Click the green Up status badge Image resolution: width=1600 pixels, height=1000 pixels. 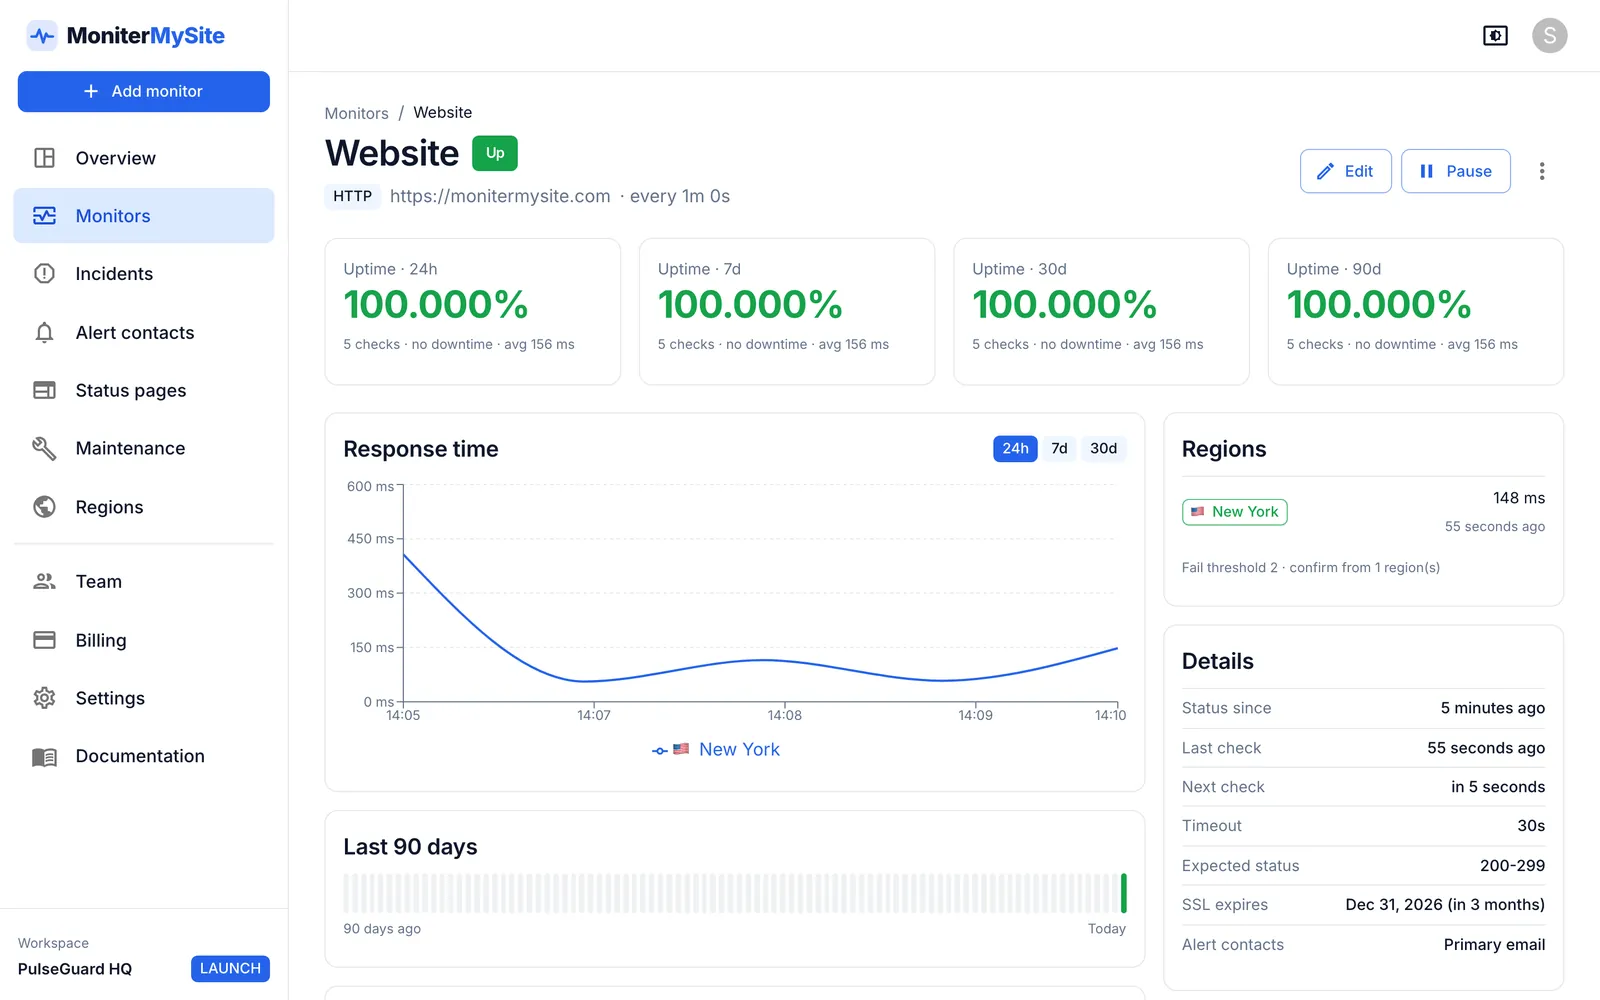[494, 153]
